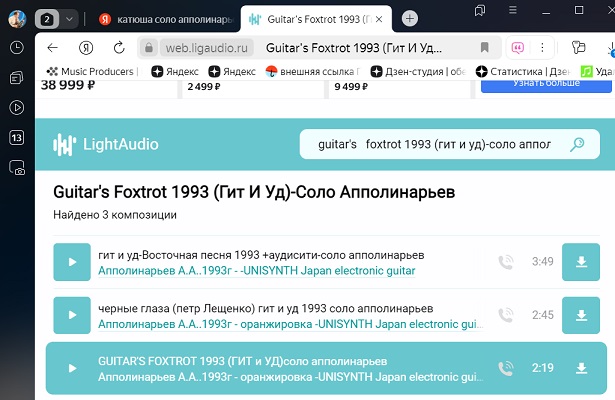
Task: Click the web.ligaudio.ru address field
Action: (x=207, y=48)
